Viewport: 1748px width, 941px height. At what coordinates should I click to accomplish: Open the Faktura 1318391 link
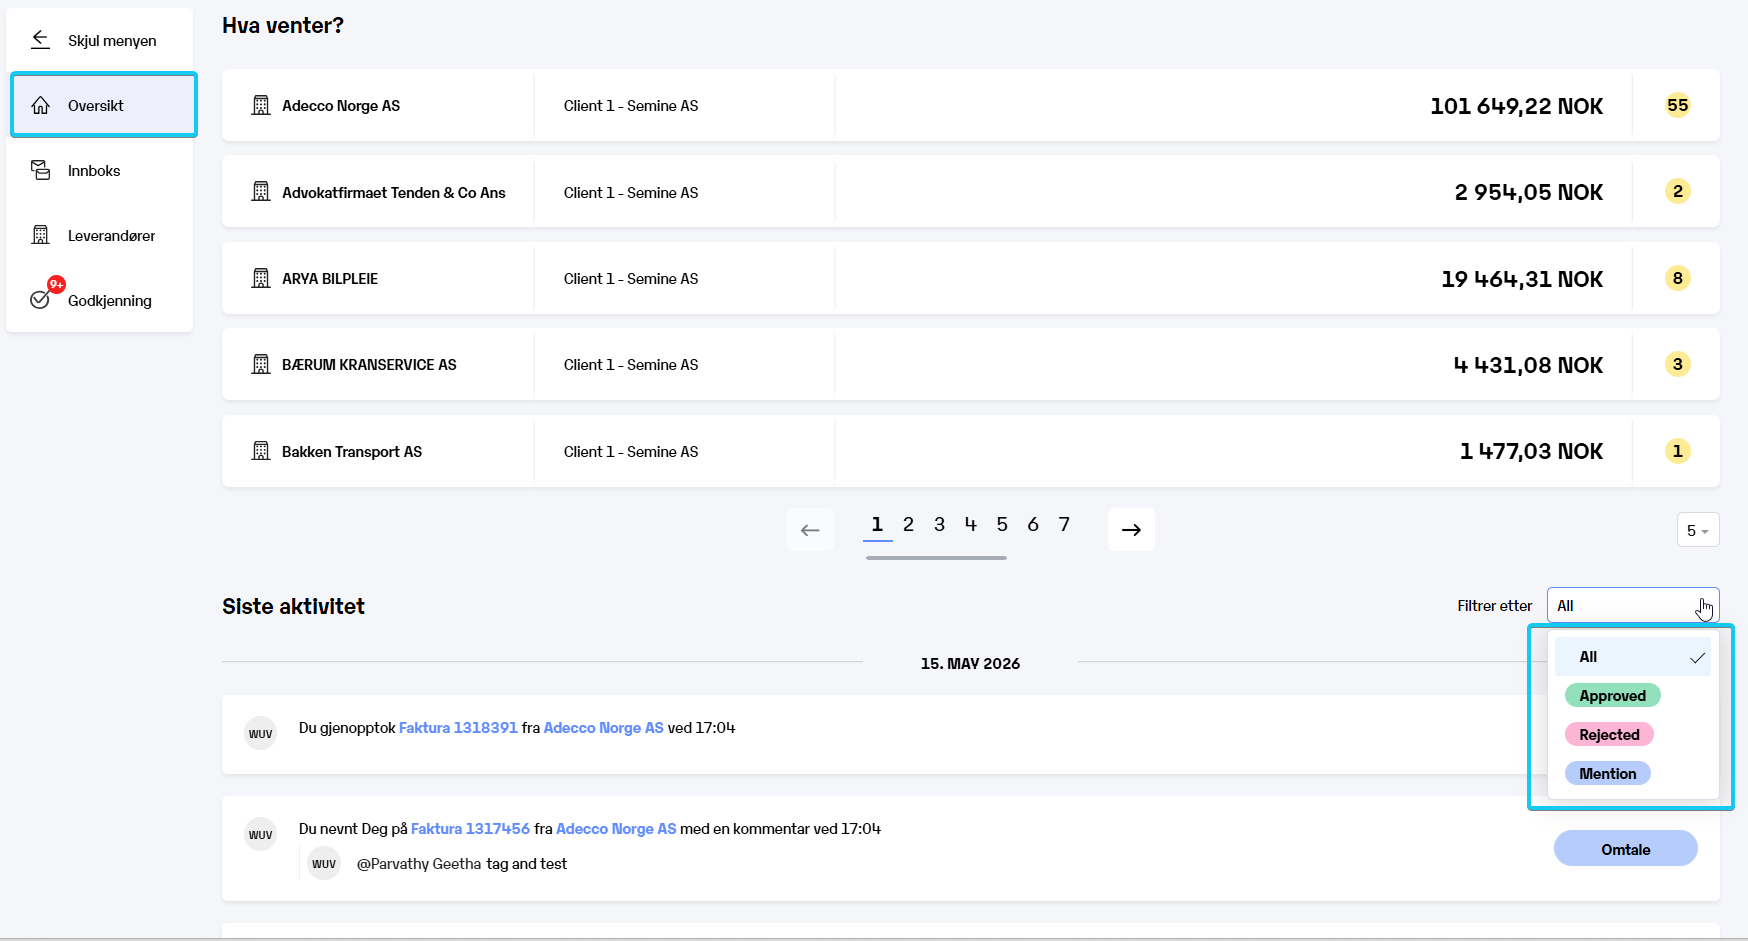[x=458, y=728]
